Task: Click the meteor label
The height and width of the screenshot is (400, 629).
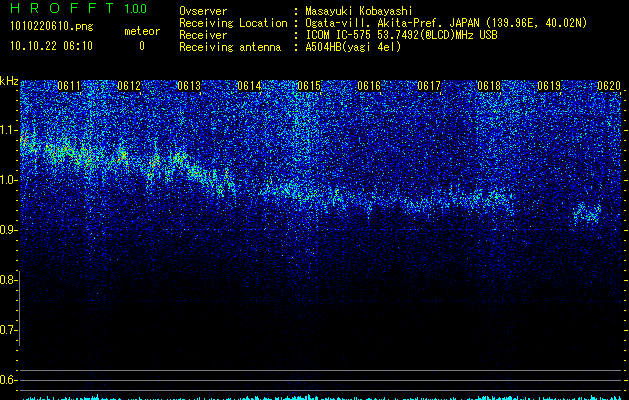Action: (x=142, y=31)
